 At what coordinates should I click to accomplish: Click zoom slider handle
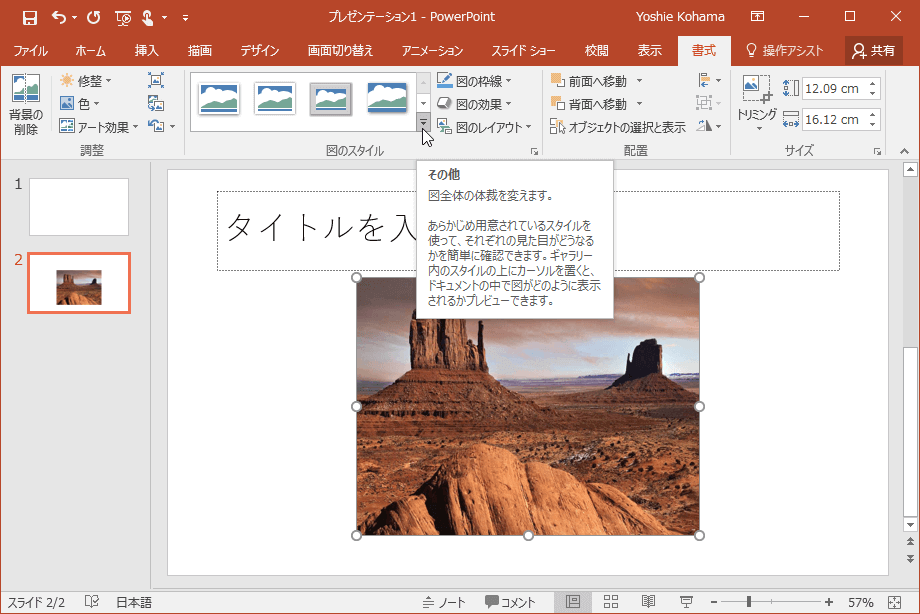(x=749, y=602)
